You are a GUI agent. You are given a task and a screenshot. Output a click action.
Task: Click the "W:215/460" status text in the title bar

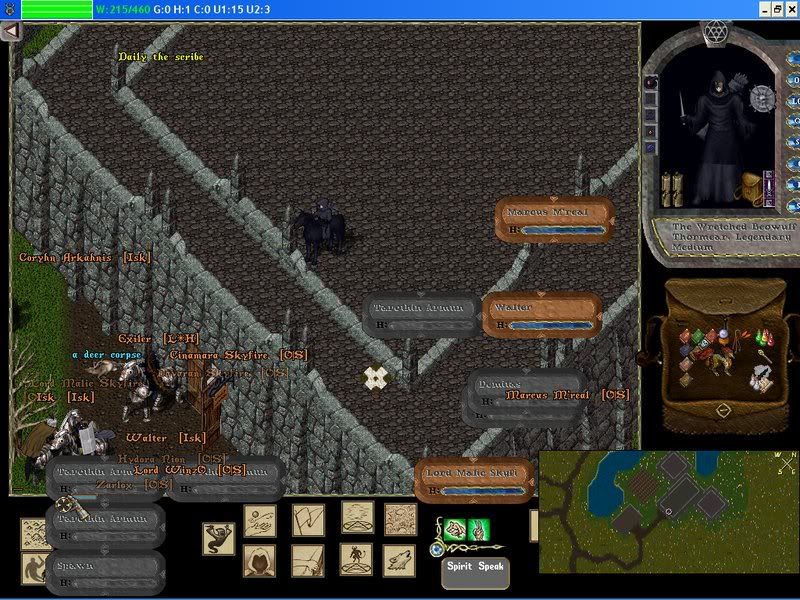[122, 9]
